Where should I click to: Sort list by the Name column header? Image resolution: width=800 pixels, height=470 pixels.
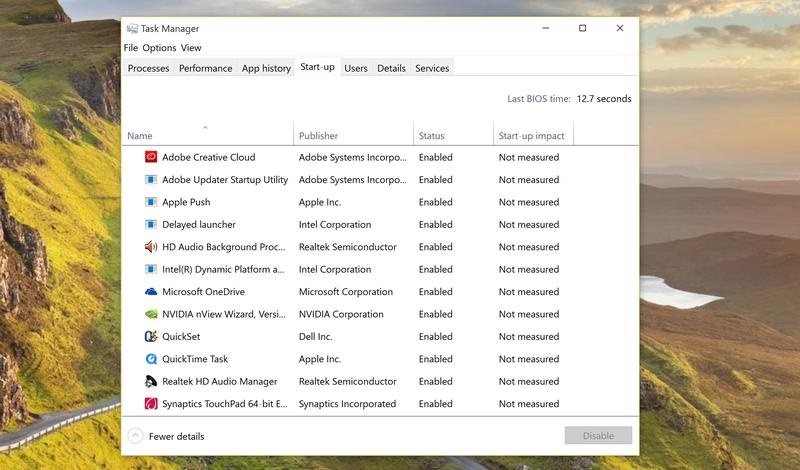pyautogui.click(x=140, y=136)
